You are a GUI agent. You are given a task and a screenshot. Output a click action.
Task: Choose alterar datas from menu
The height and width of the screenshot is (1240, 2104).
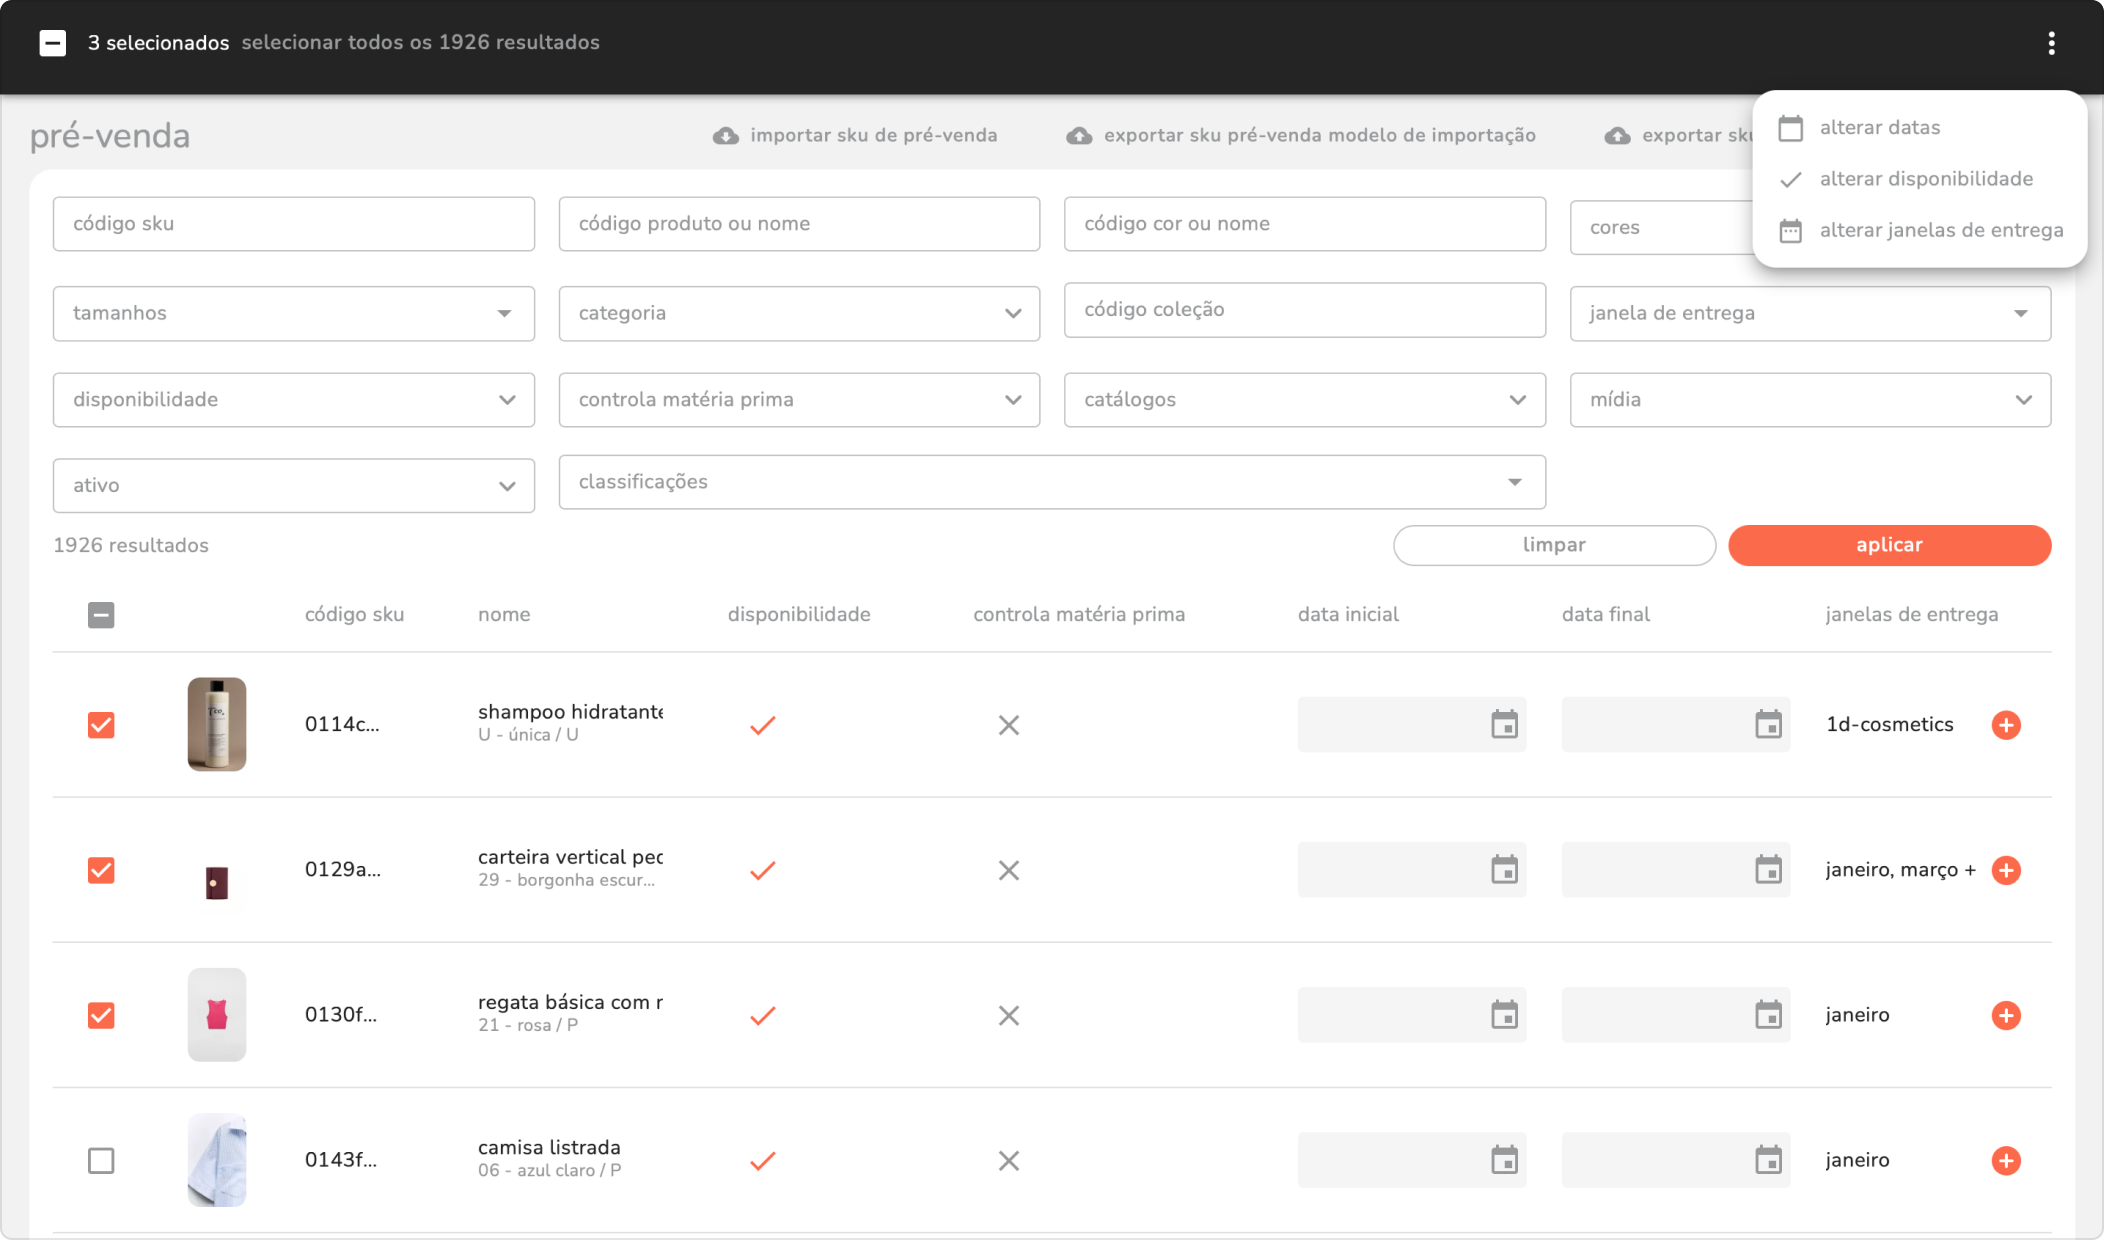click(1879, 128)
